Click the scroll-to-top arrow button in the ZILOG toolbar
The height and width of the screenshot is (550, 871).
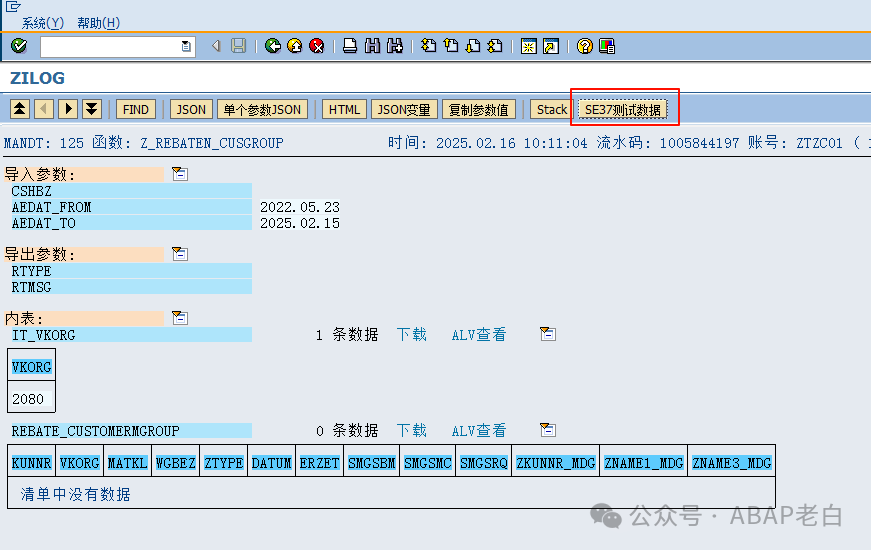(20, 109)
